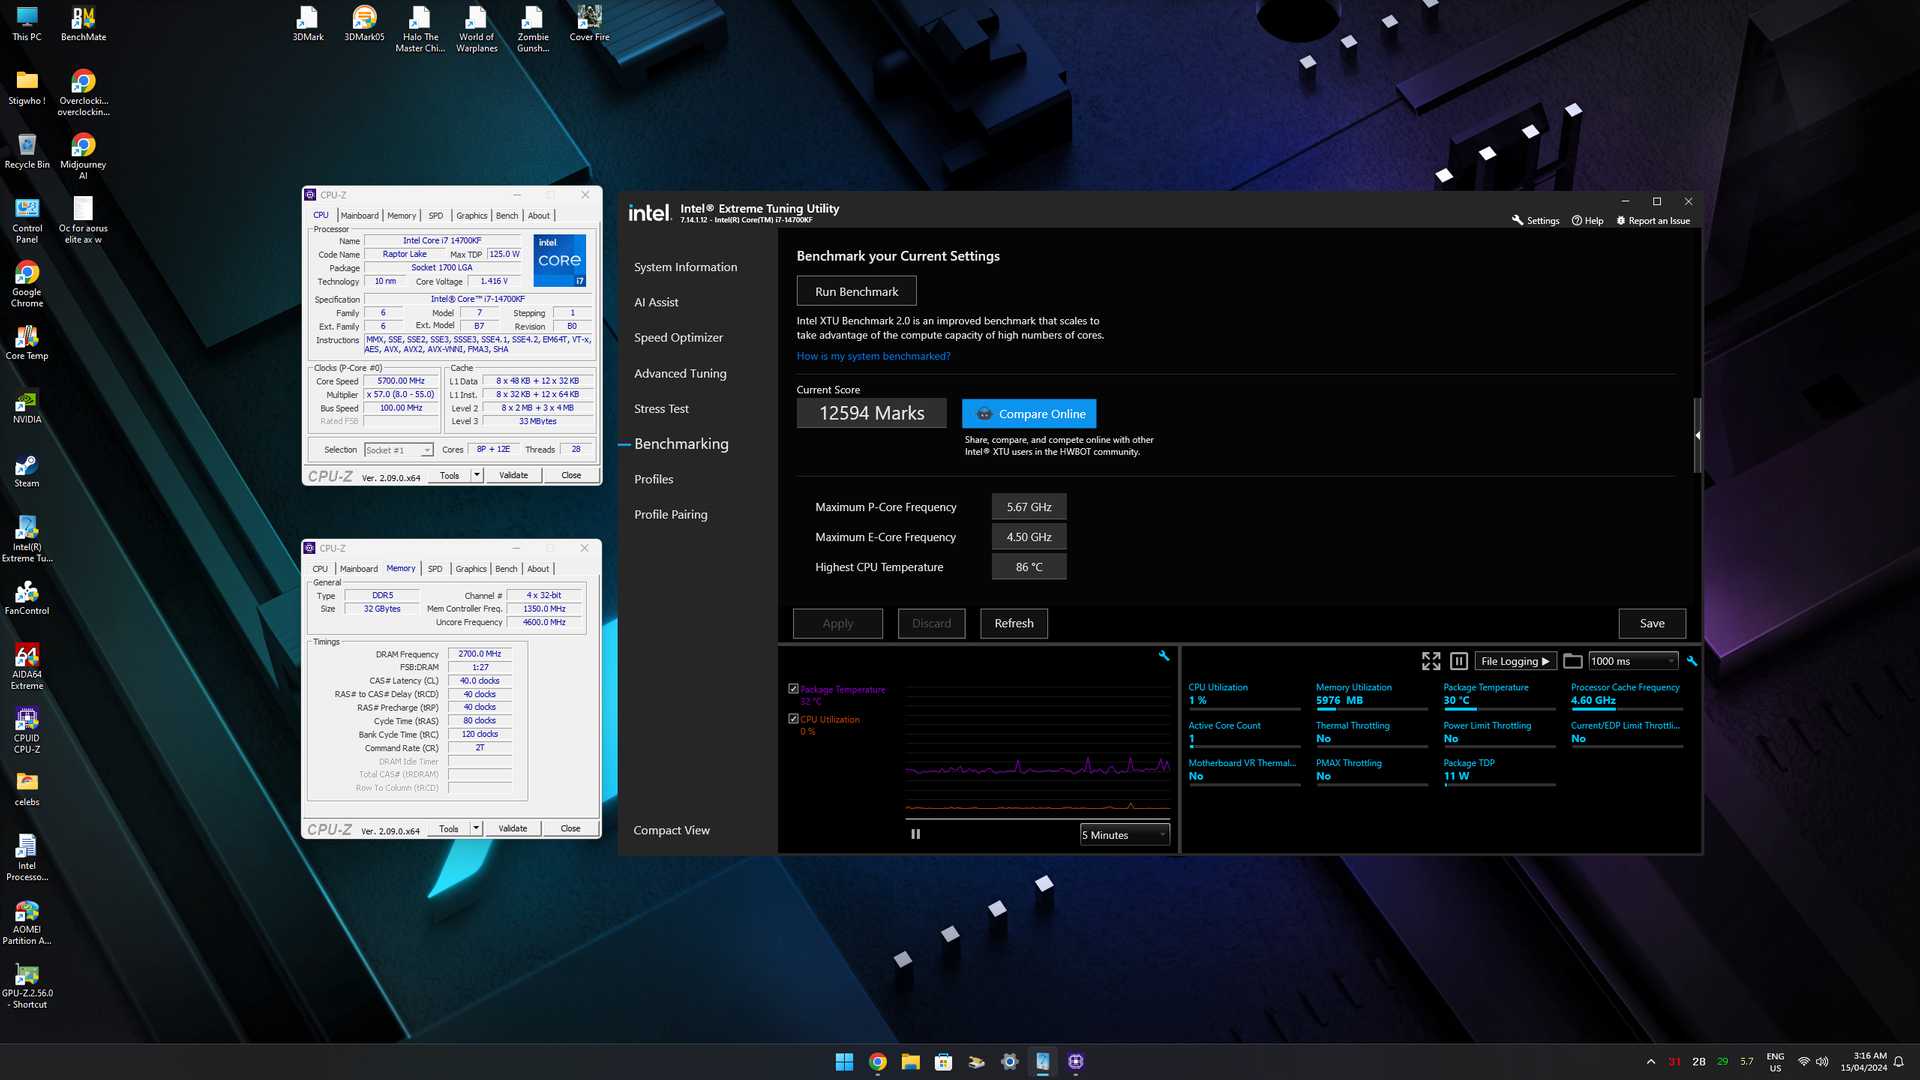Click taskbar Chrome icon
The image size is (1920, 1080).
point(877,1062)
